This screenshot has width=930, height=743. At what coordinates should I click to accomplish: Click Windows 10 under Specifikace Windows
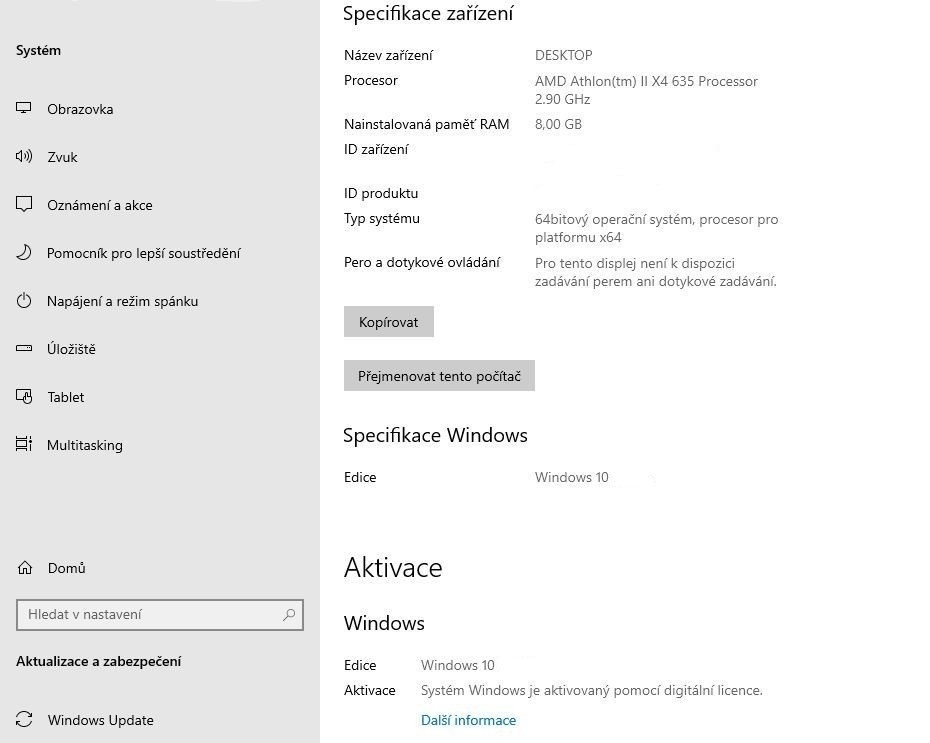tap(572, 477)
